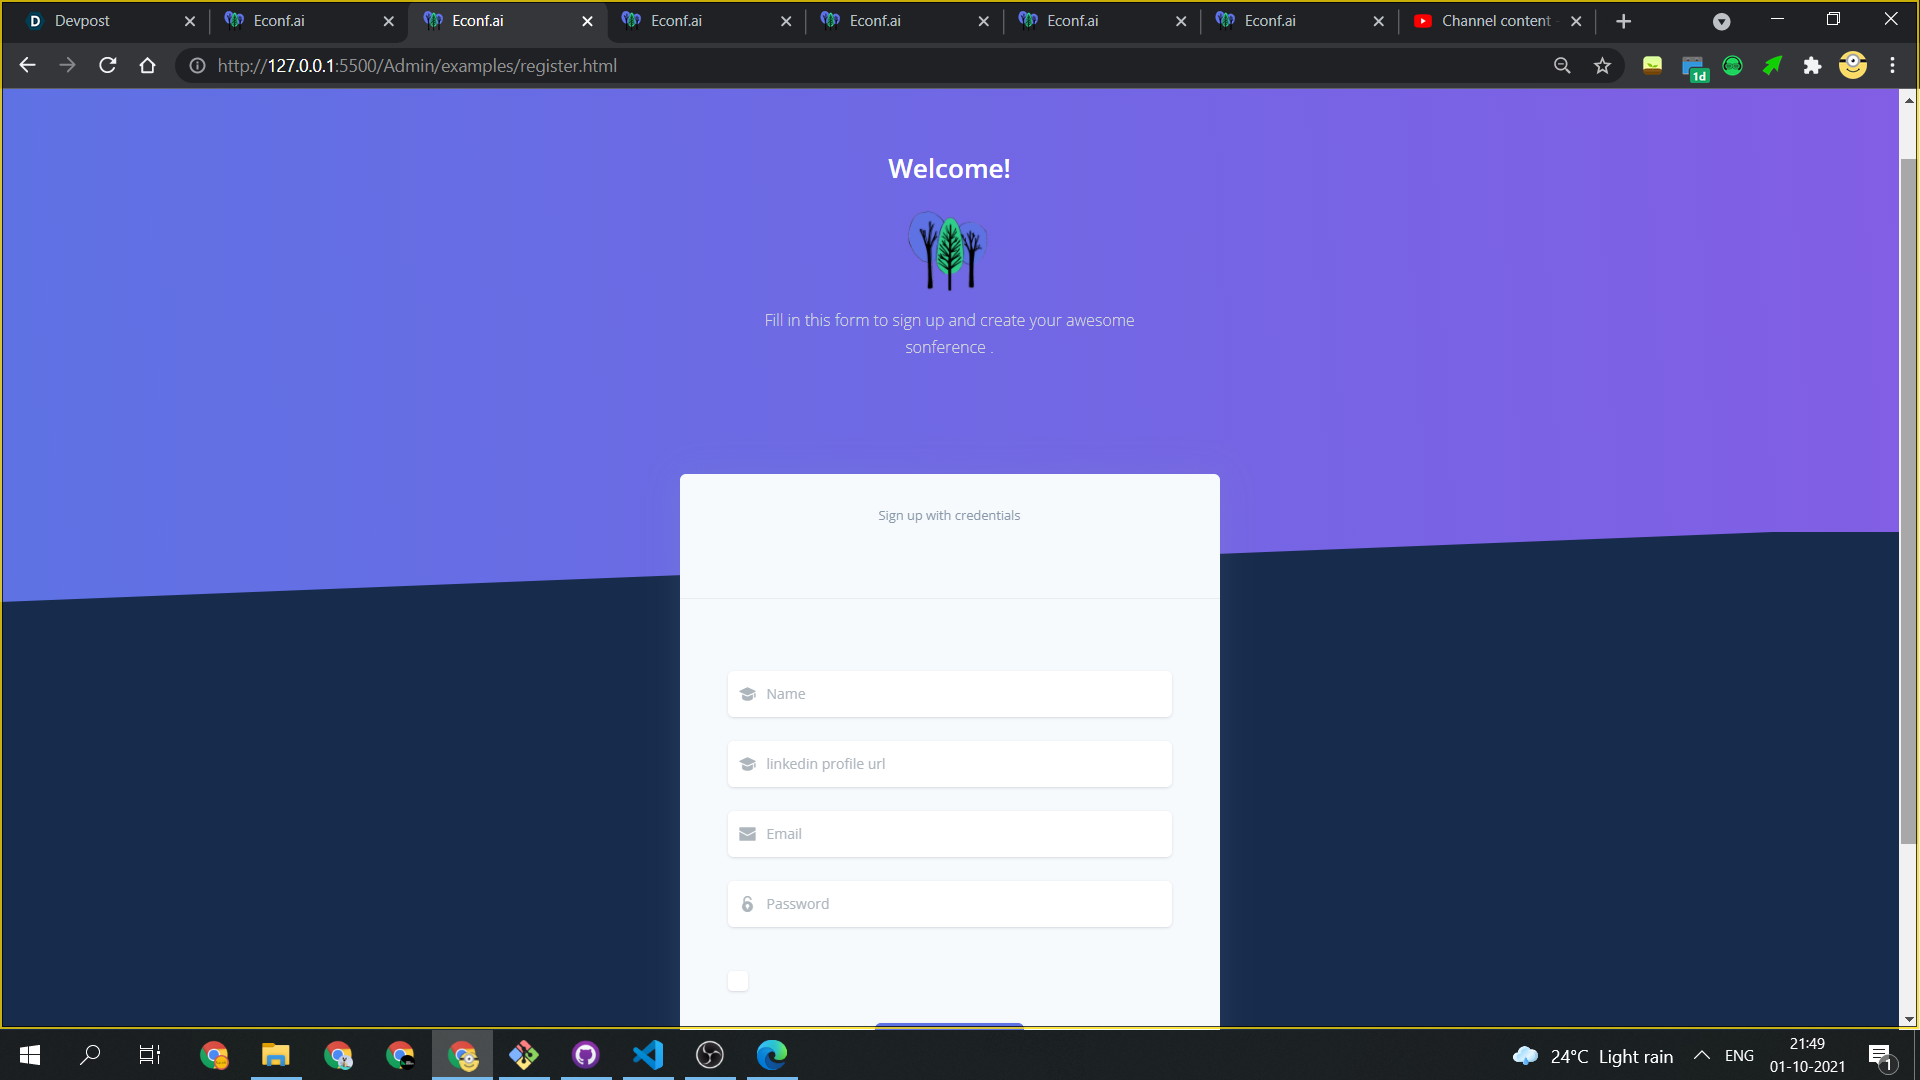Viewport: 1920px width, 1080px height.
Task: Open the weather widget showing Light rain
Action: click(x=1593, y=1056)
